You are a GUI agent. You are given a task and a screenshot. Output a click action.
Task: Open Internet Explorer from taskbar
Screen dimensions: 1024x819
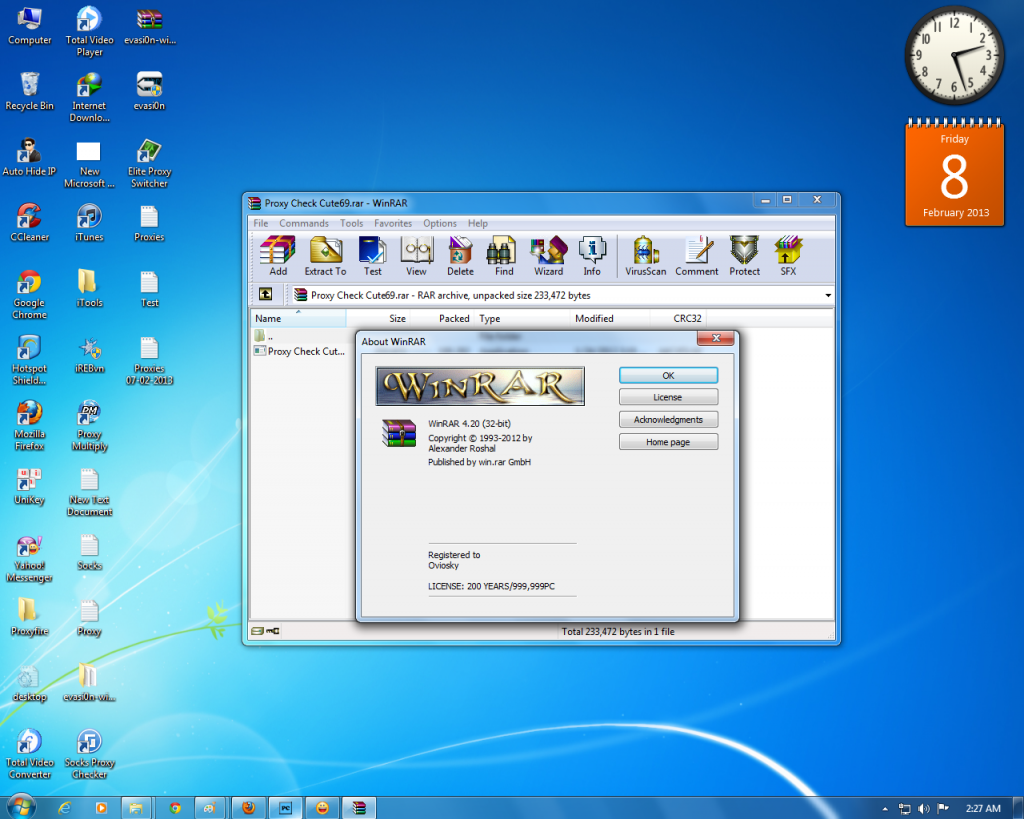64,808
